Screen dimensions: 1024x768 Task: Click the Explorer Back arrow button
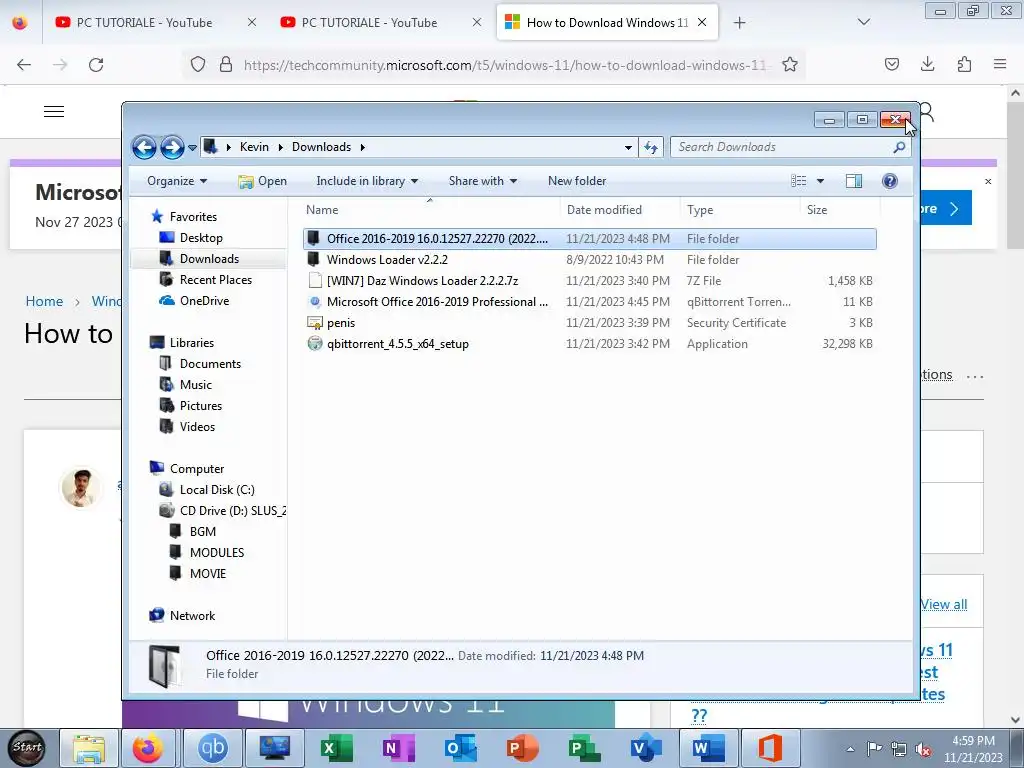coord(144,148)
